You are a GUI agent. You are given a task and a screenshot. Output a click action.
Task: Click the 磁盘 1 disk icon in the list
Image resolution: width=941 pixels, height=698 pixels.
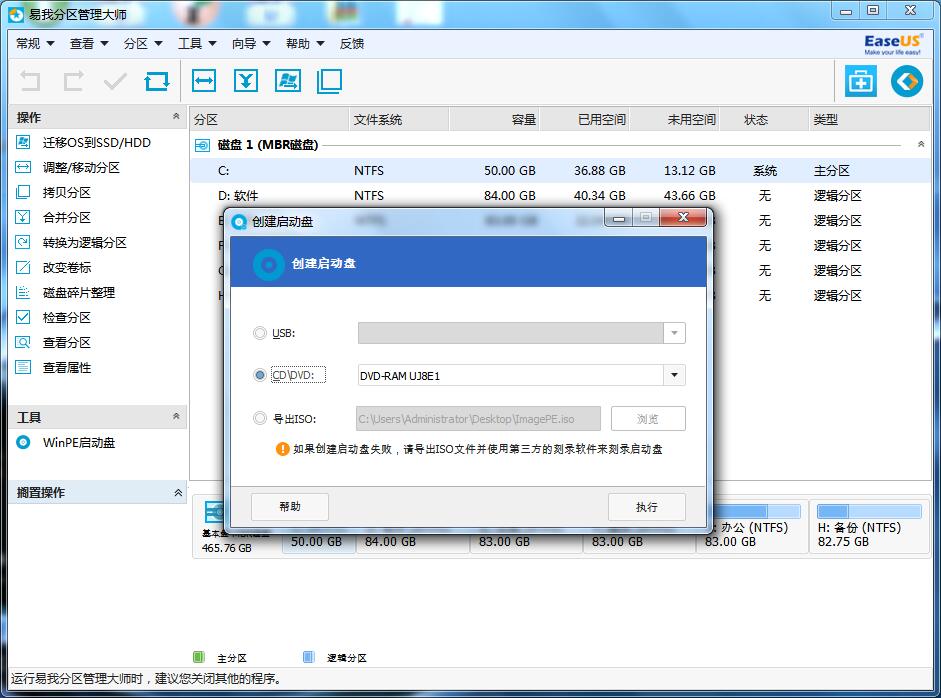(x=203, y=145)
